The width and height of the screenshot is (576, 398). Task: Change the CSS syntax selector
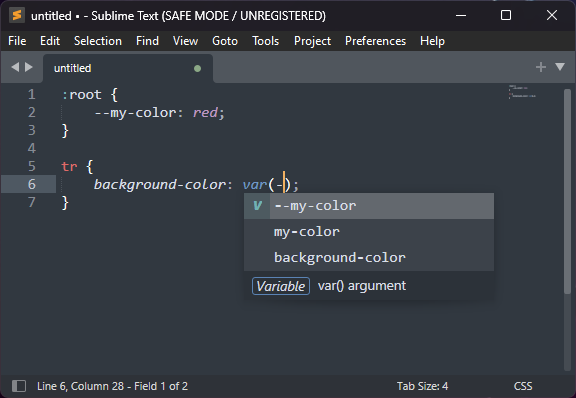(x=523, y=386)
